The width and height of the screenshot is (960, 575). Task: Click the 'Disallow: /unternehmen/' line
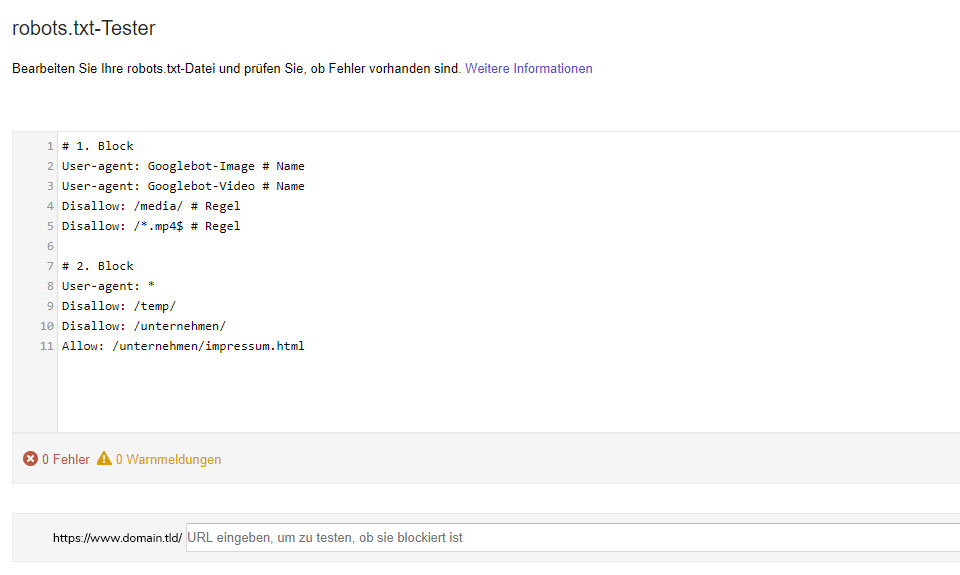pyautogui.click(x=144, y=326)
